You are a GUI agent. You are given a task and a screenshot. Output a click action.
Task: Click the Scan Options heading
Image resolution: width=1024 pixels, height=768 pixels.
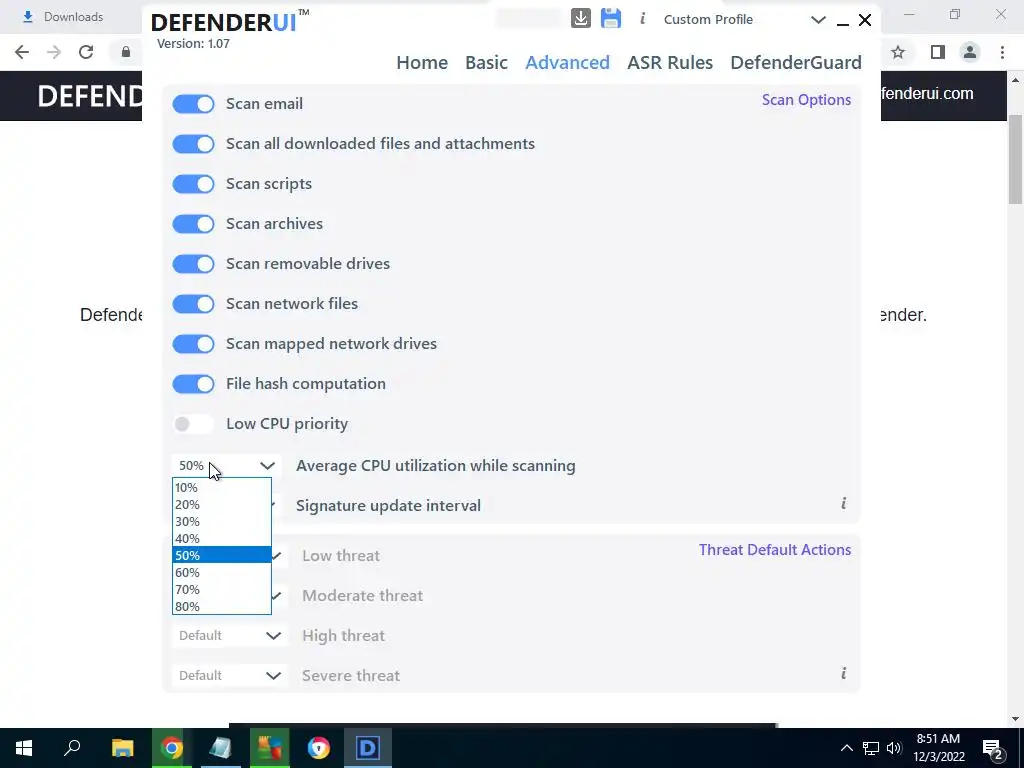click(x=807, y=100)
